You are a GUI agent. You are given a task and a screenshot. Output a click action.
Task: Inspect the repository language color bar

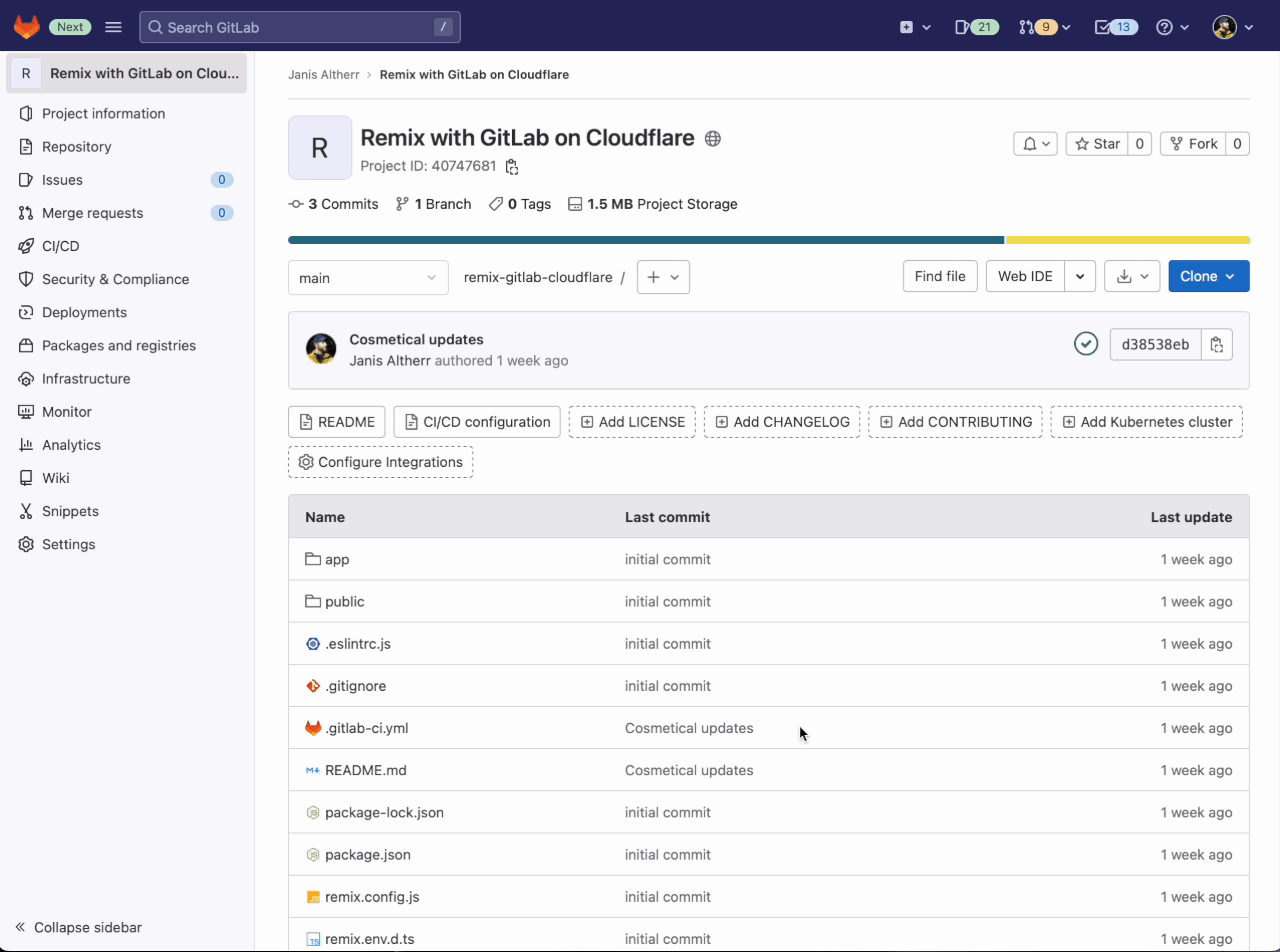pos(768,239)
